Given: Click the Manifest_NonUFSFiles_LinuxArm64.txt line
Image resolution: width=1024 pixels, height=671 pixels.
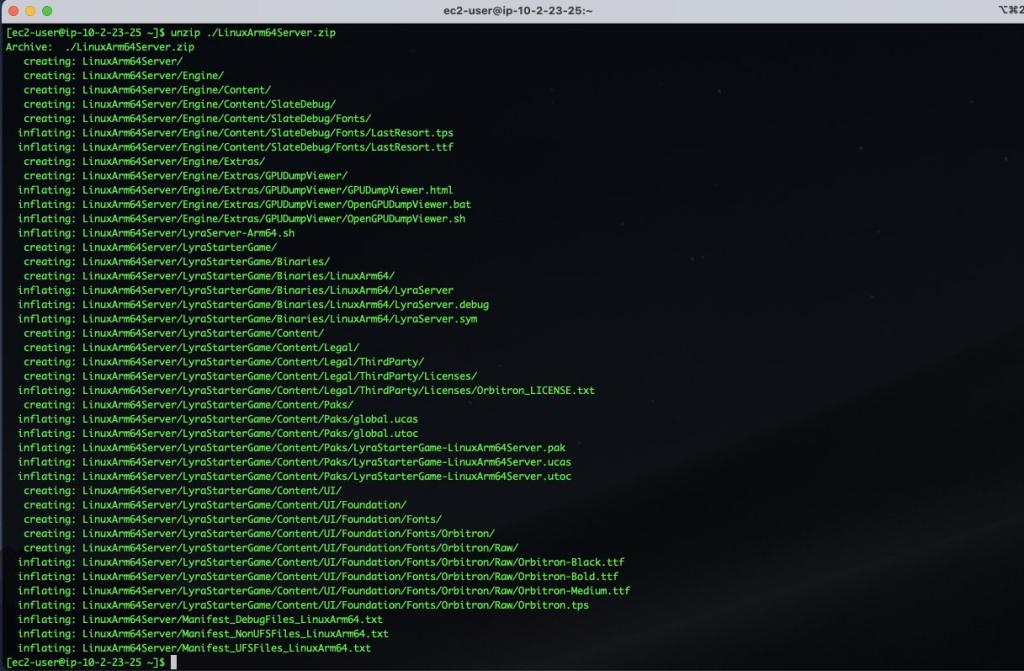Looking at the screenshot, I should [x=203, y=634].
